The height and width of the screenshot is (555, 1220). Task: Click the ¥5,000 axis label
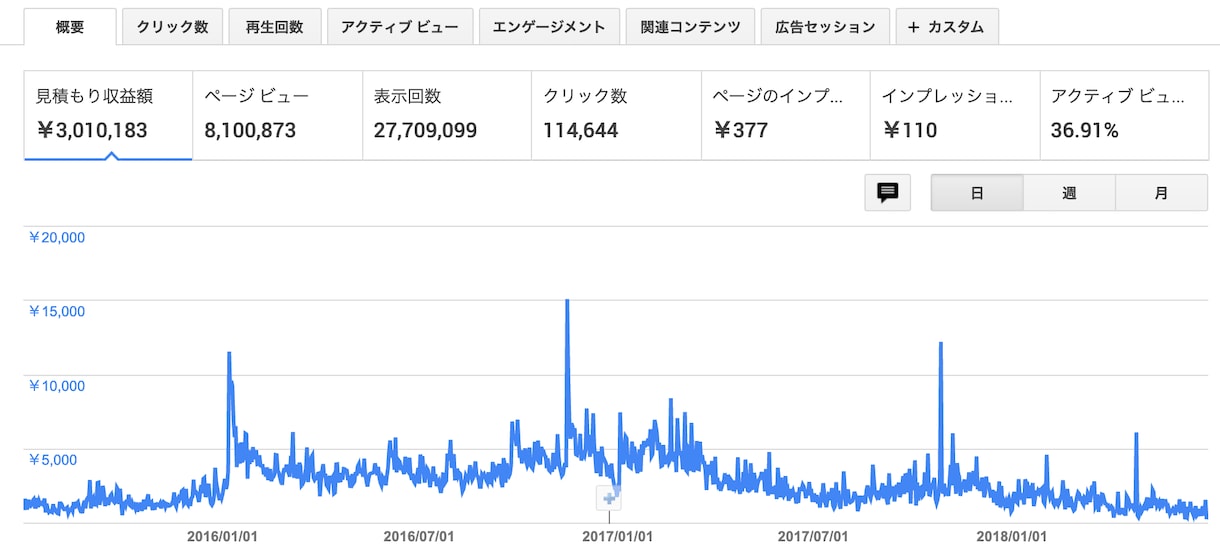pos(52,460)
